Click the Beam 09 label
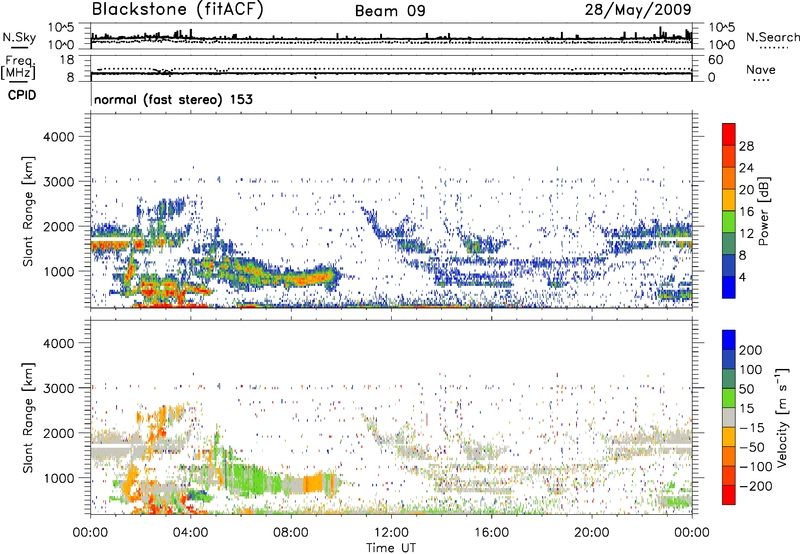The image size is (800, 554). tap(390, 11)
